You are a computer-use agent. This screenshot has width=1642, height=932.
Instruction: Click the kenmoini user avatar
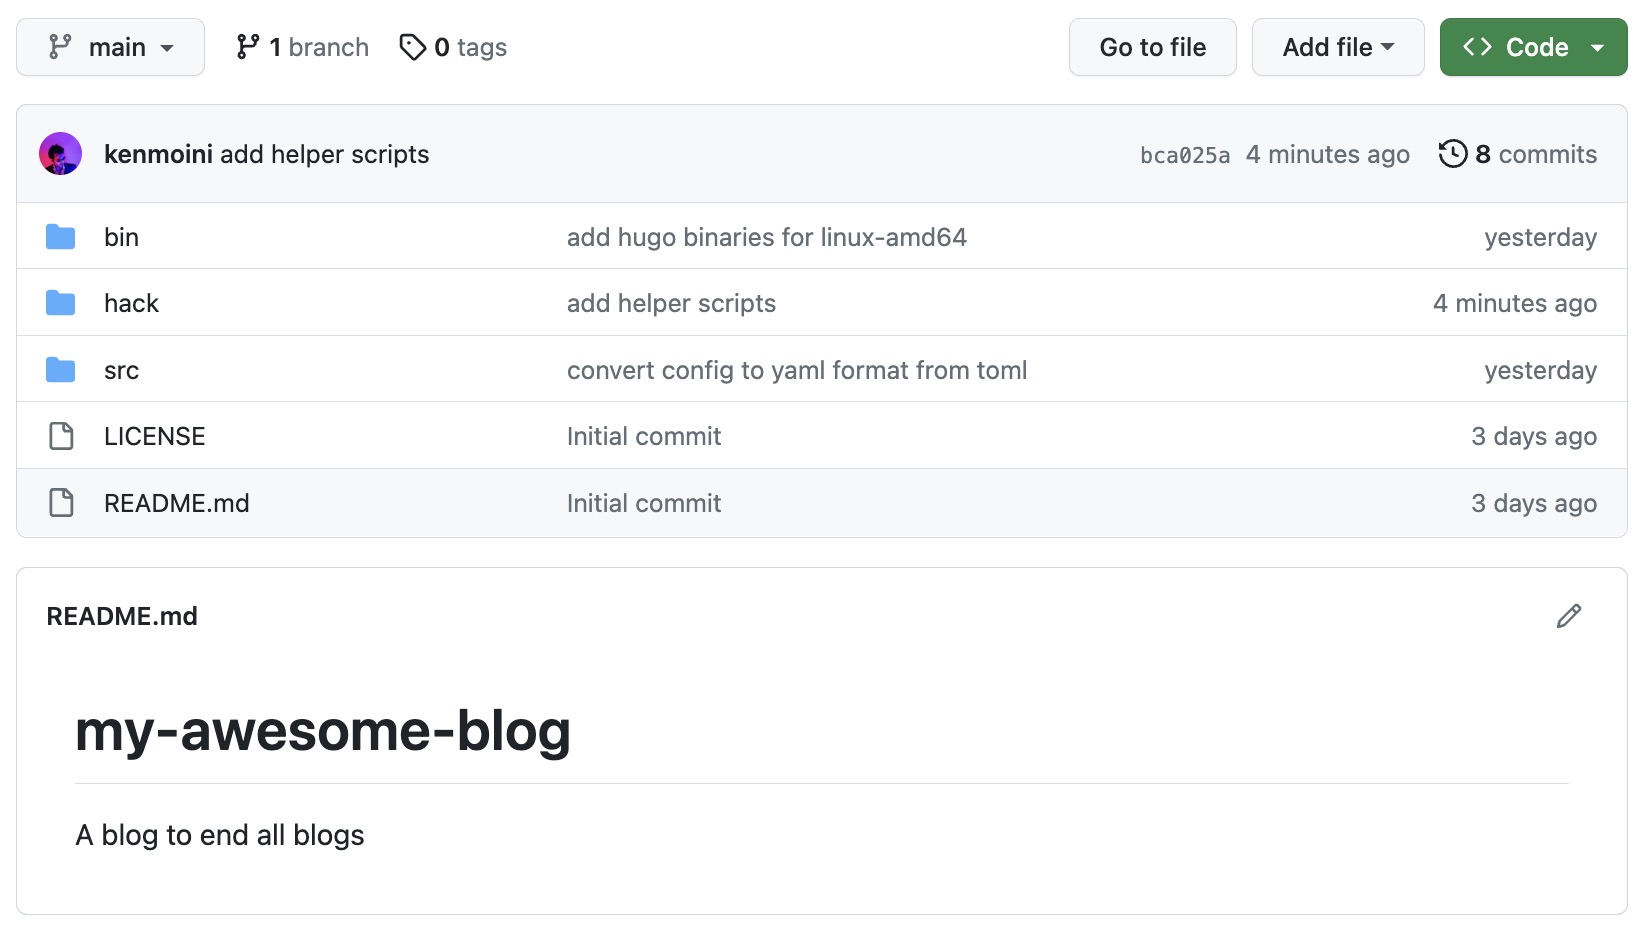60,154
